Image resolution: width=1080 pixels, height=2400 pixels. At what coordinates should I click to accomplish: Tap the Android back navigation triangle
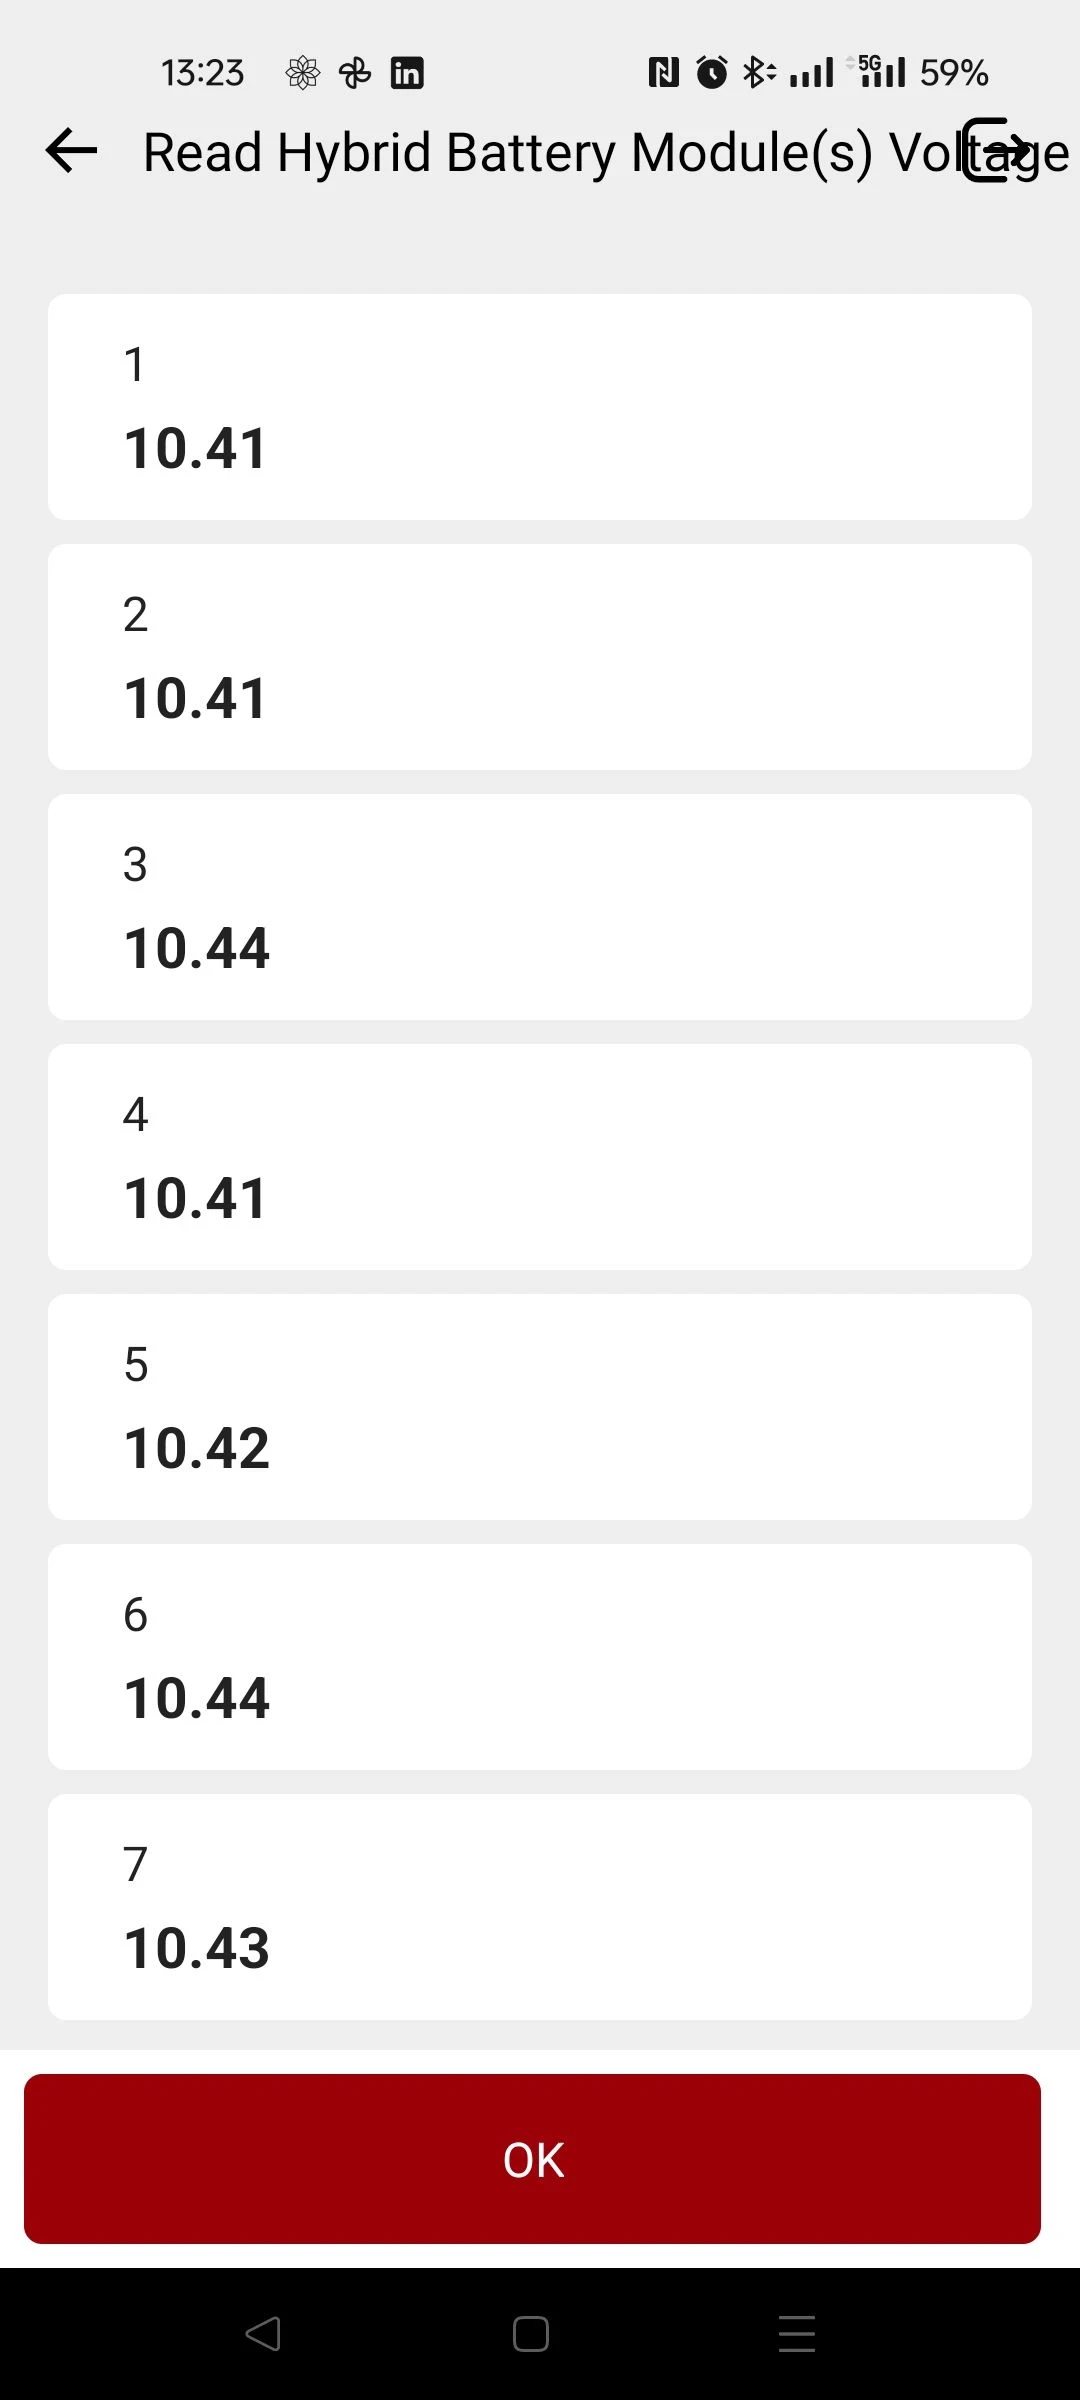pos(263,2334)
